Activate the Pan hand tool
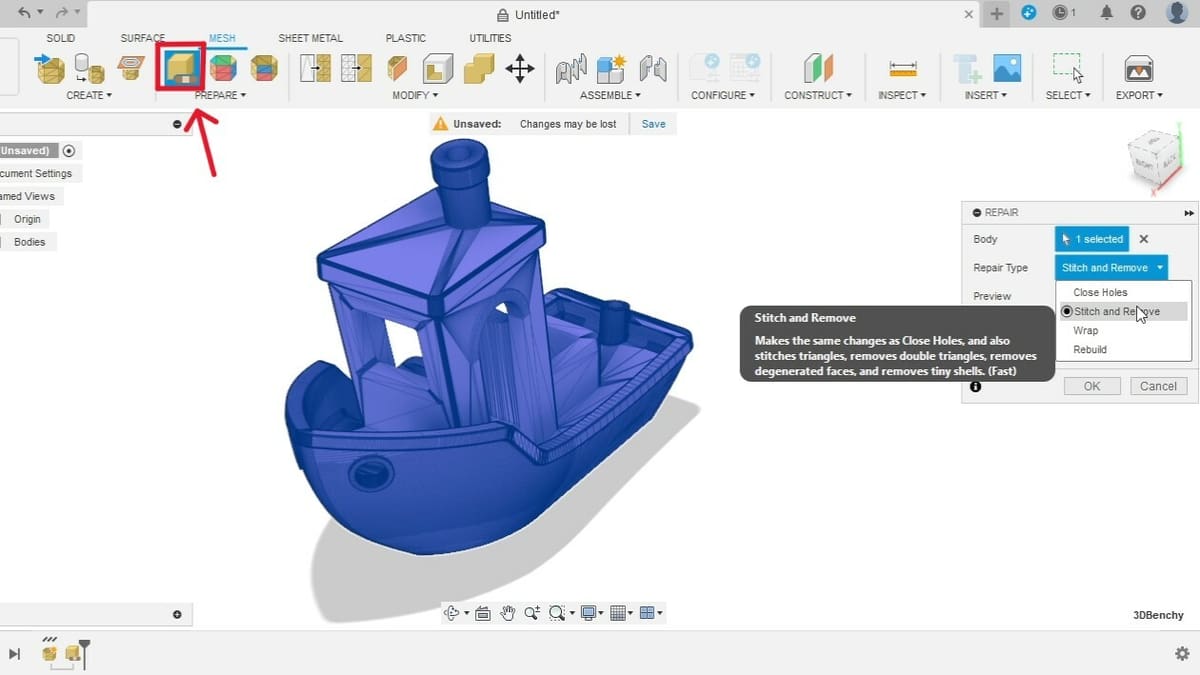Image resolution: width=1200 pixels, height=675 pixels. point(508,613)
